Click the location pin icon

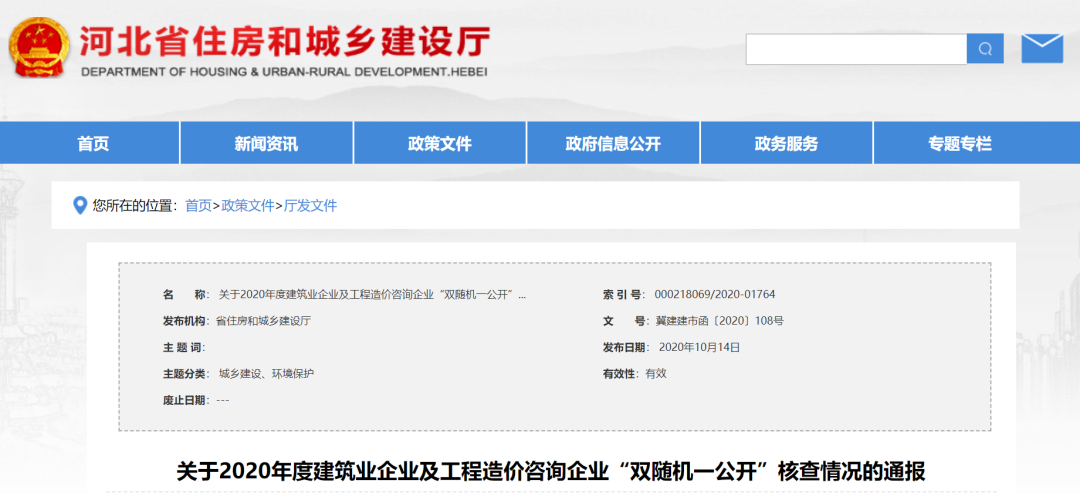[80, 206]
